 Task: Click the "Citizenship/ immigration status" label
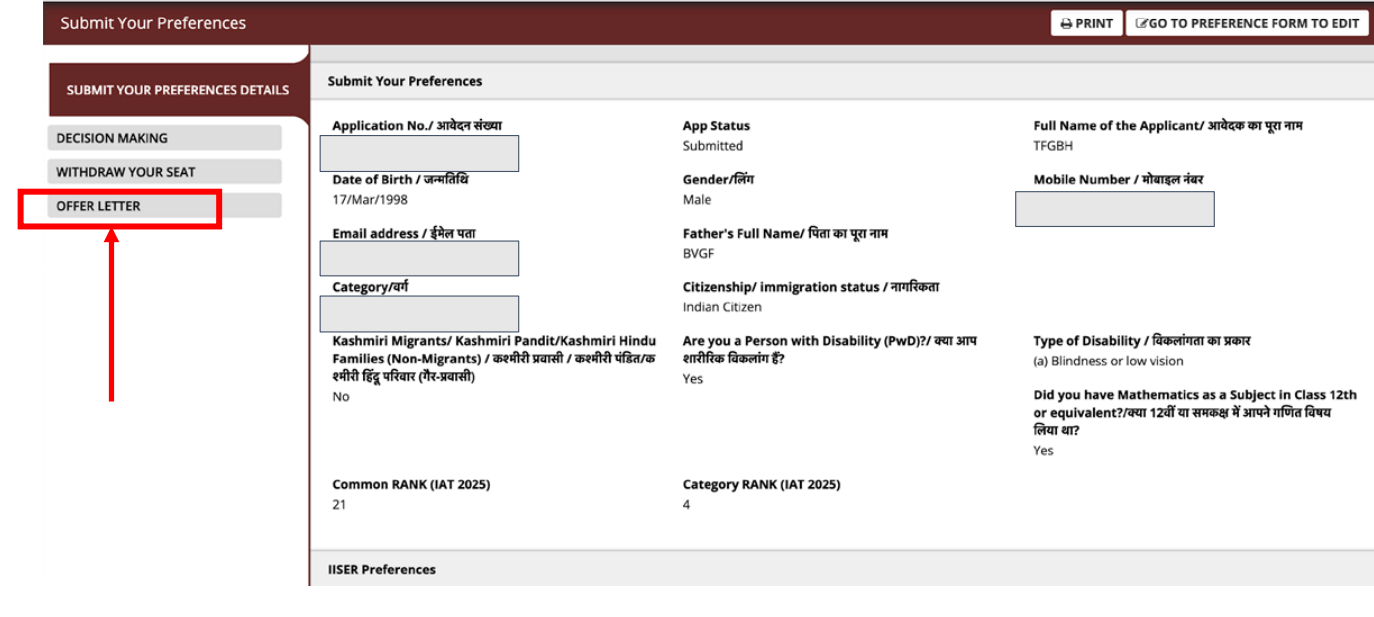coord(811,287)
